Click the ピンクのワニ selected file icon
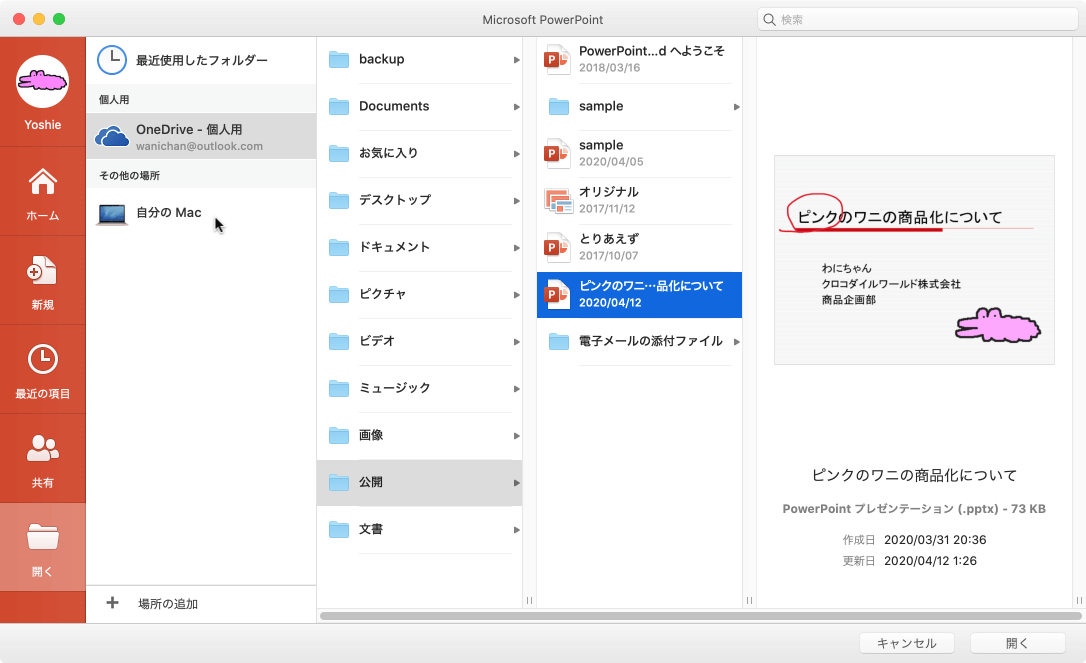Image resolution: width=1086 pixels, height=663 pixels. 558,294
